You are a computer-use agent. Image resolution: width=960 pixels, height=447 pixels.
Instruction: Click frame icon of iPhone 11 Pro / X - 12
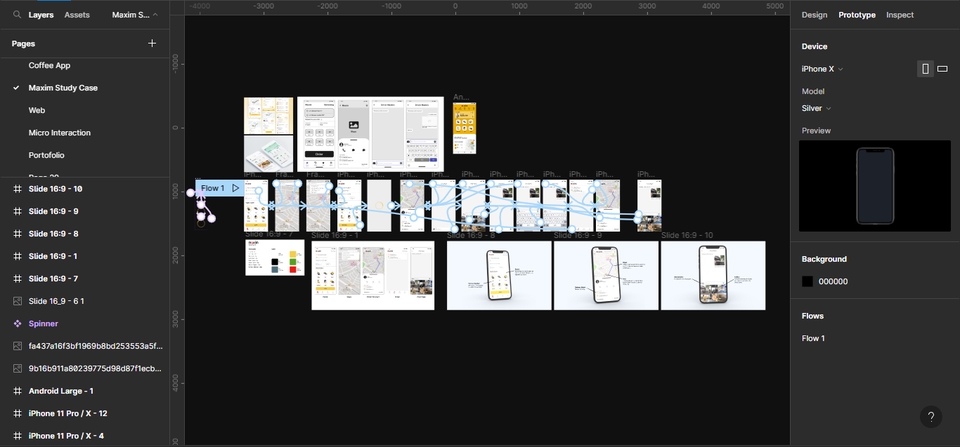pos(17,413)
